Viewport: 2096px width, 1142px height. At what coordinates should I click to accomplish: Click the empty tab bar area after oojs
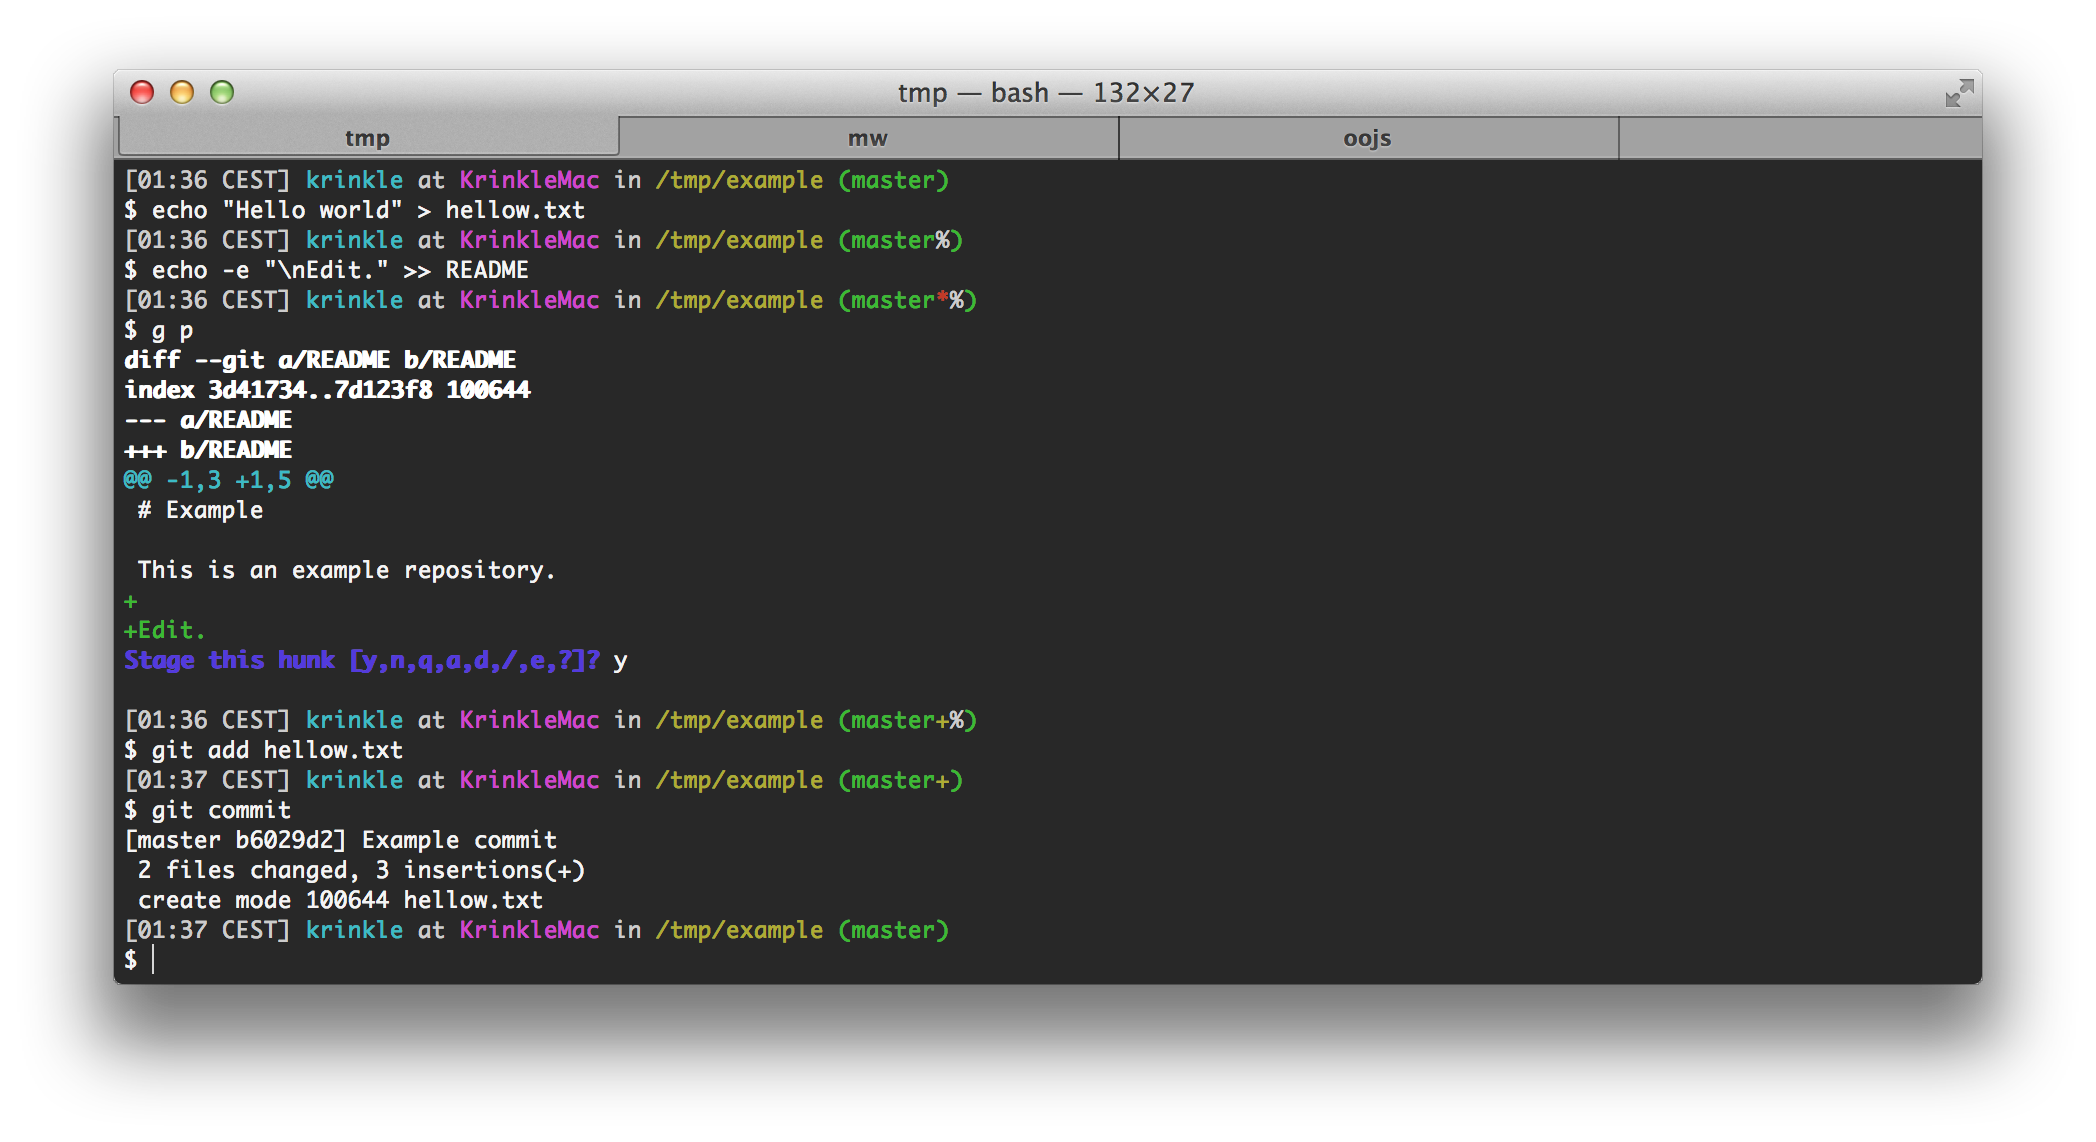[1798, 138]
